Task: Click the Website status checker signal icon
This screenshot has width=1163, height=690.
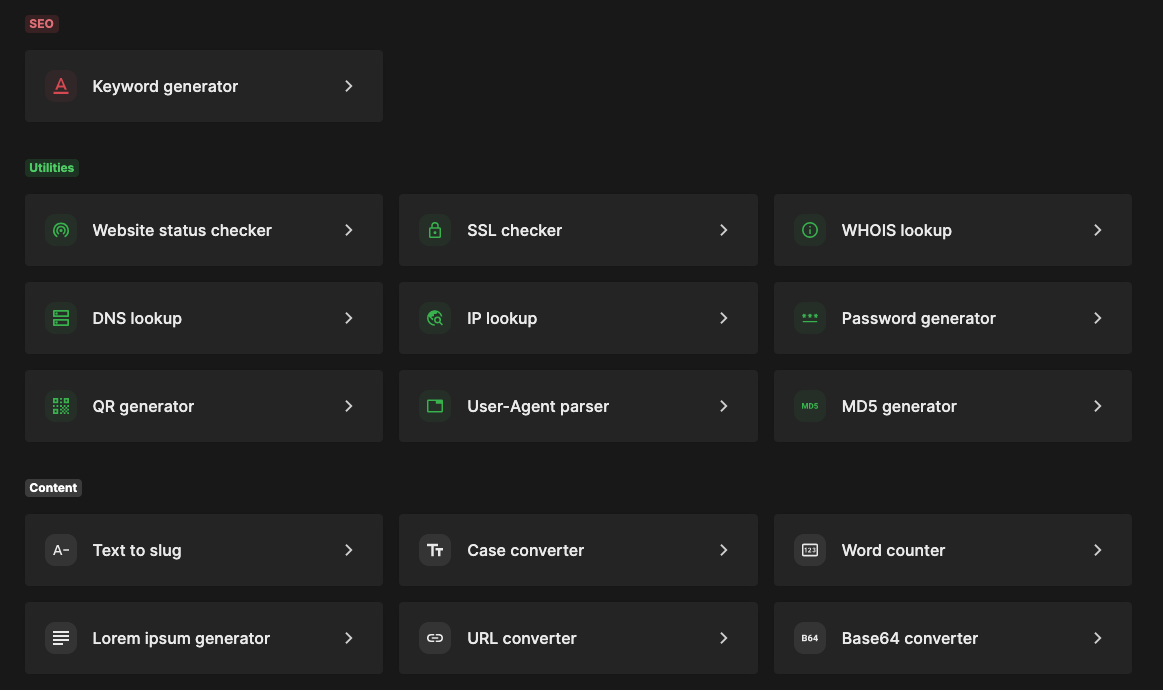Action: pyautogui.click(x=61, y=230)
